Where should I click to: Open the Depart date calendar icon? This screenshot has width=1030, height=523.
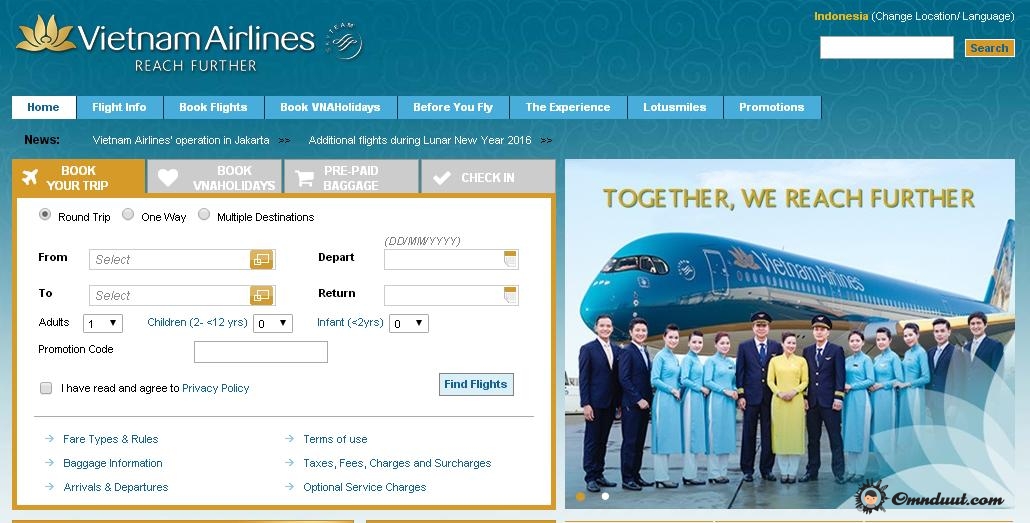pos(510,259)
